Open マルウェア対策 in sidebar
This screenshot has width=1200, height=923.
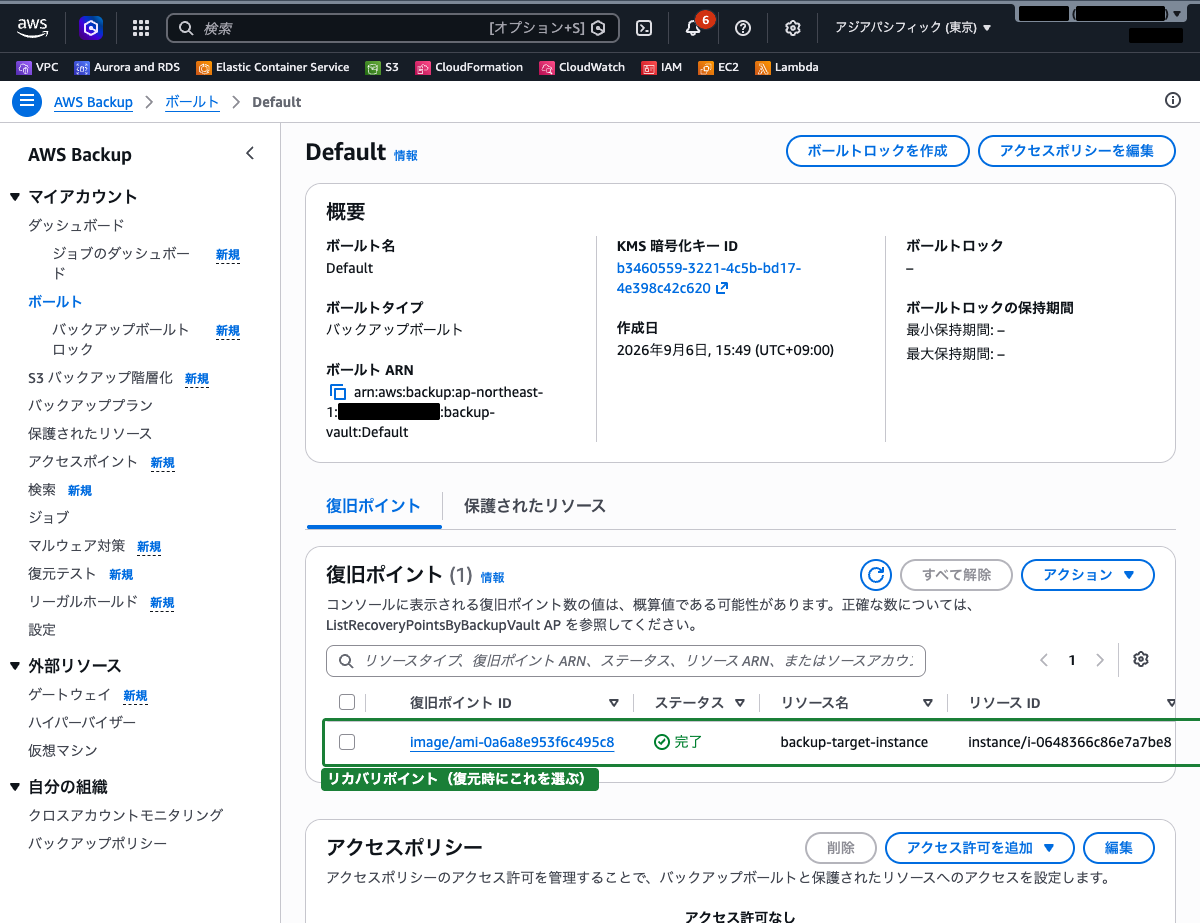(x=76, y=545)
